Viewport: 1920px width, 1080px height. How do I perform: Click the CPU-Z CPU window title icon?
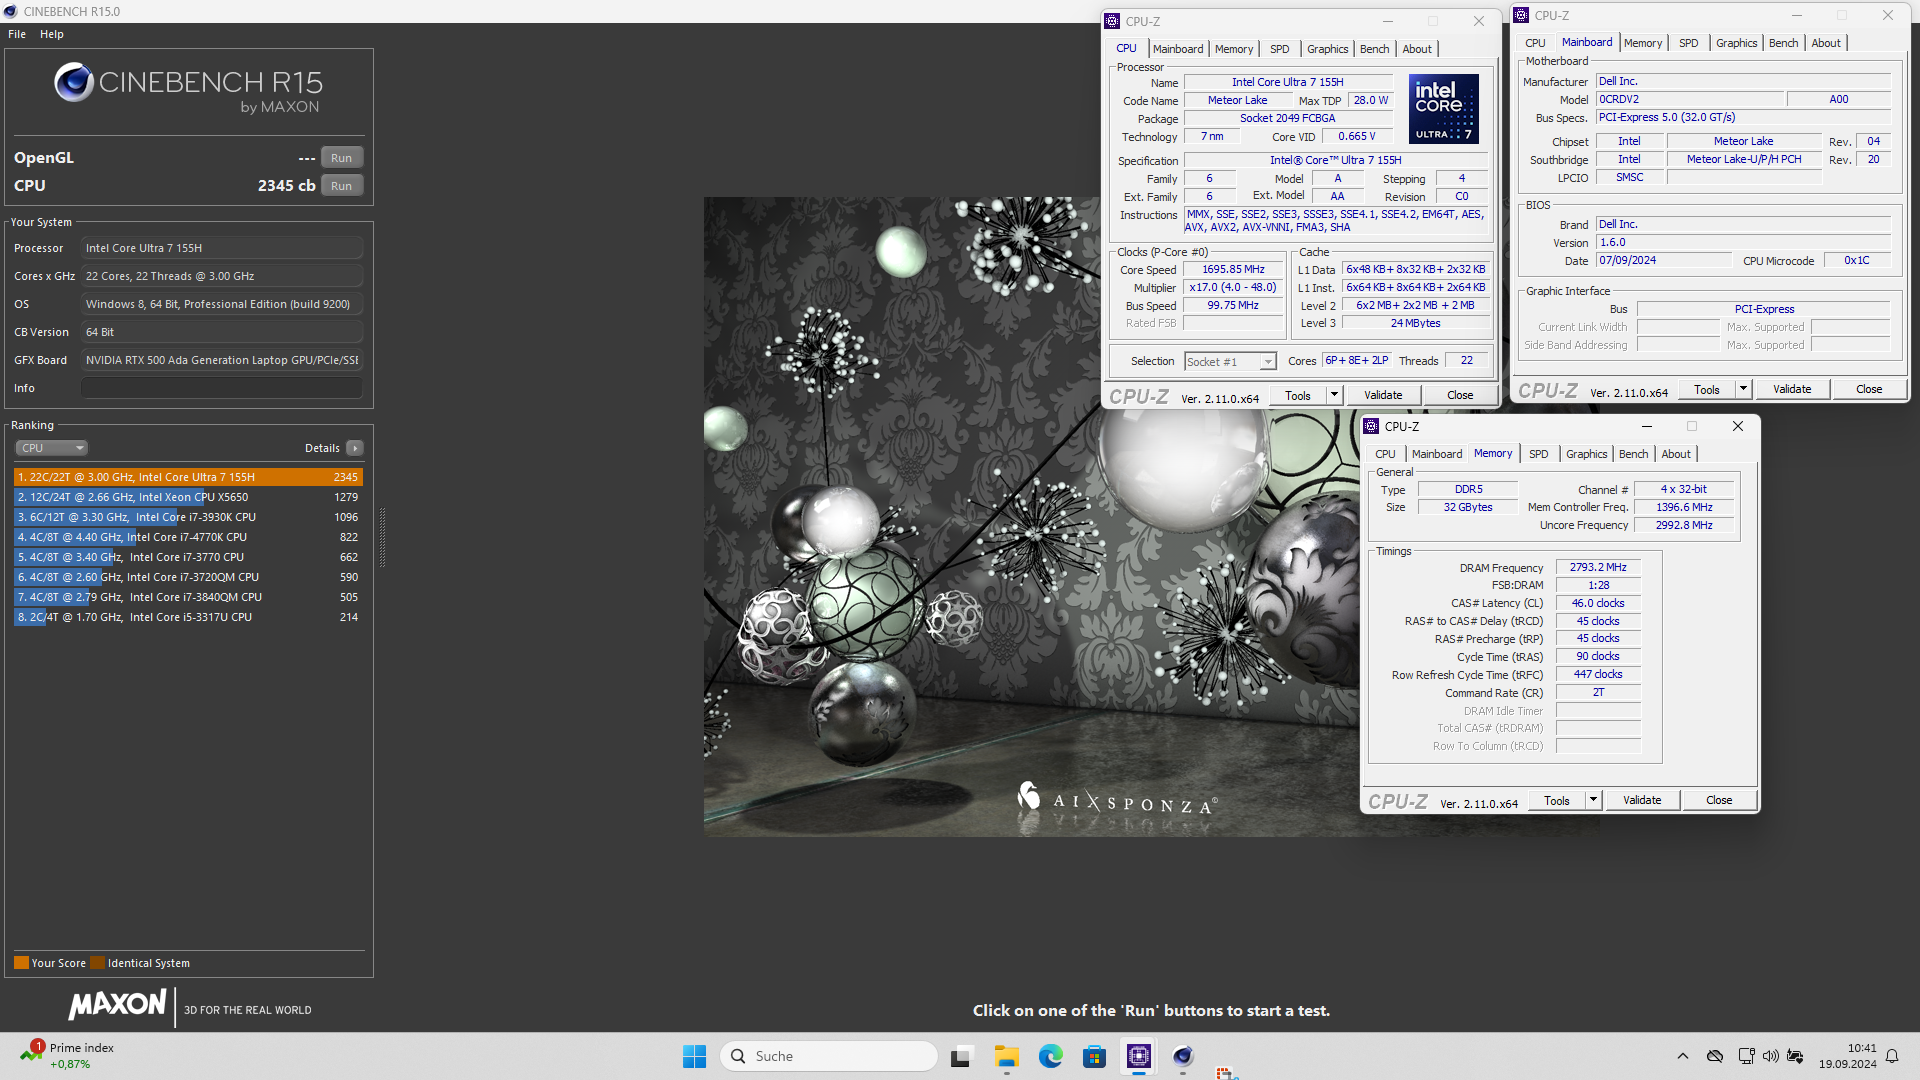coord(1112,21)
